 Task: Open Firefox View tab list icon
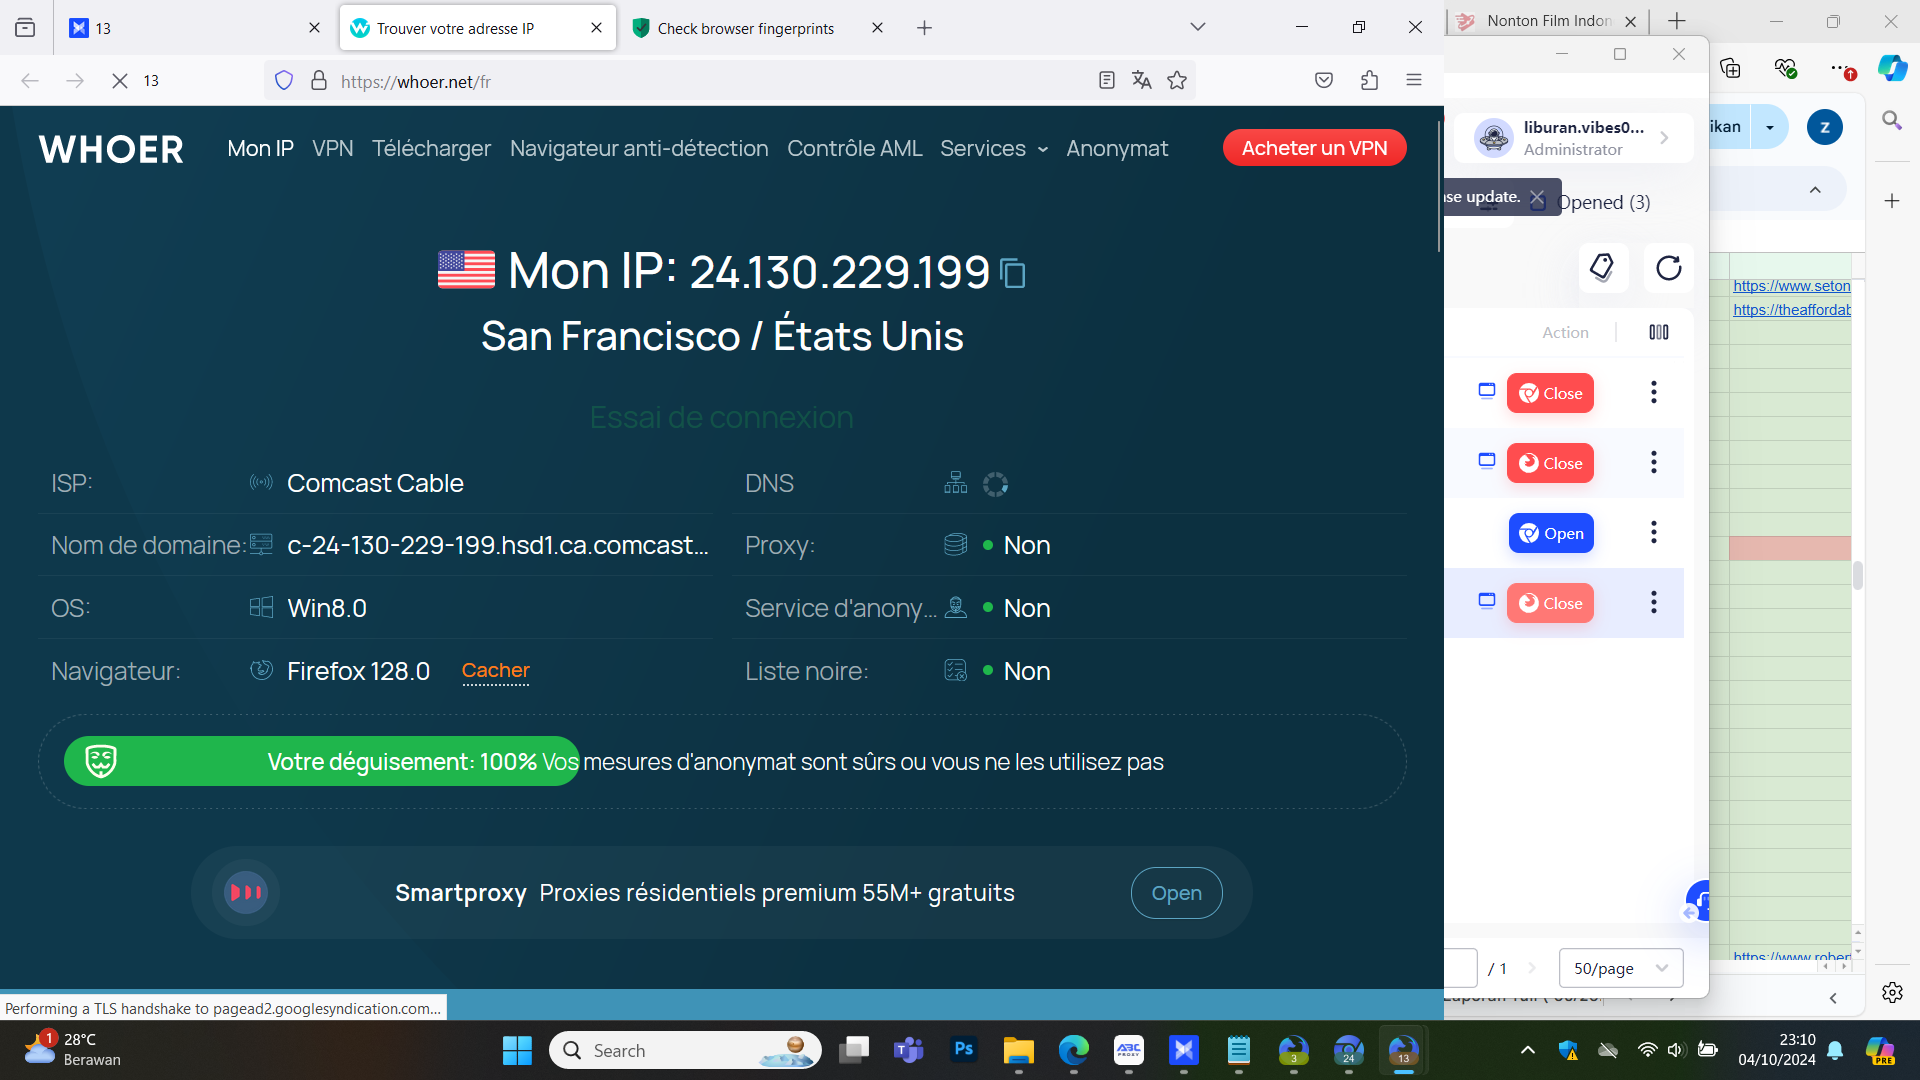click(25, 28)
